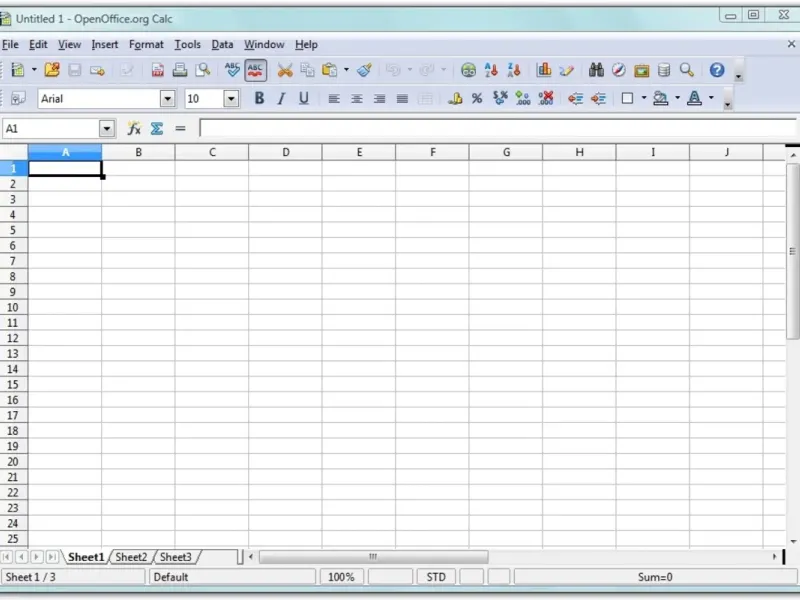
Task: Click the formula input line
Action: 497,129
